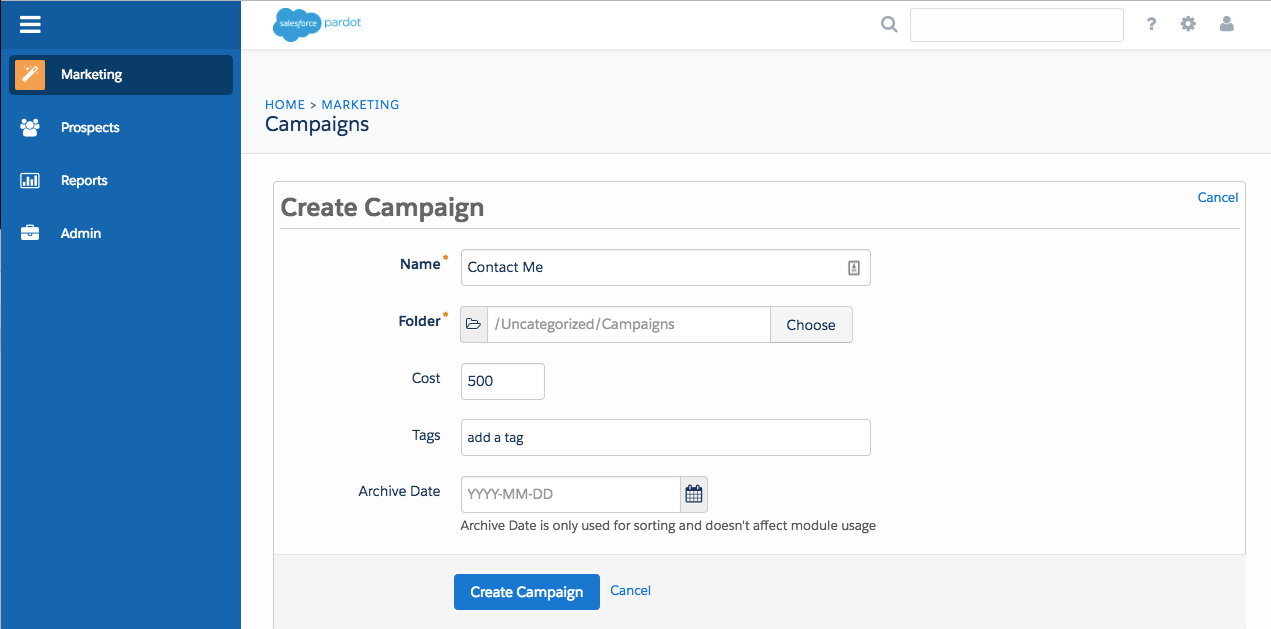Click the Admin briefcase icon
Viewport: 1271px width, 629px height.
click(30, 234)
